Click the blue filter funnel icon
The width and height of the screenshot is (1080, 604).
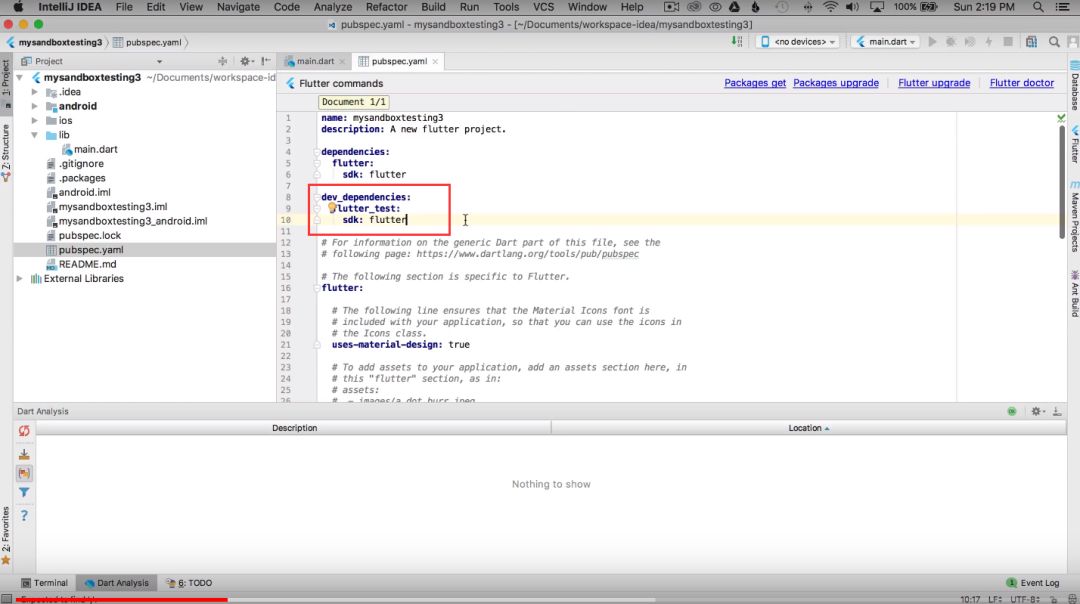click(24, 492)
